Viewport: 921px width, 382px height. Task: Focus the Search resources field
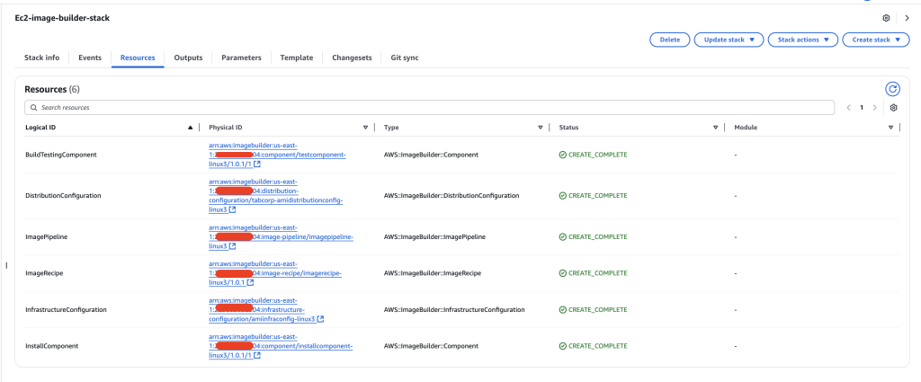pos(429,108)
